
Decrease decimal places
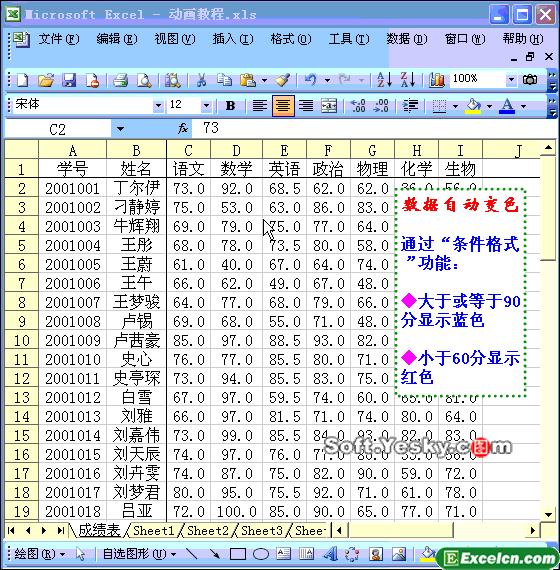(x=381, y=106)
